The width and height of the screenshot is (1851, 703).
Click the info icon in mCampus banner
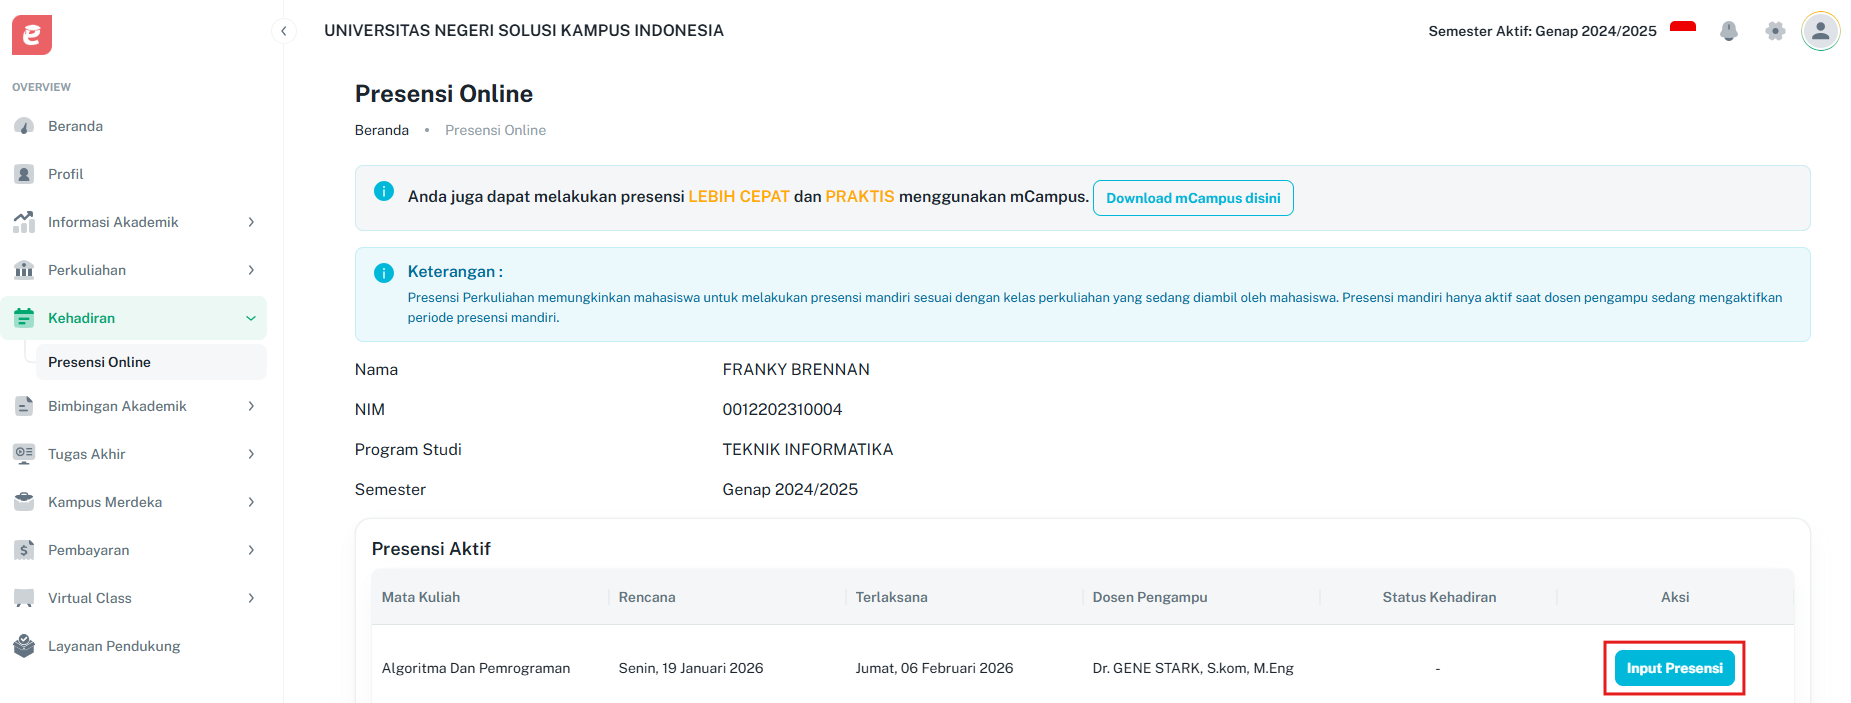coord(384,191)
